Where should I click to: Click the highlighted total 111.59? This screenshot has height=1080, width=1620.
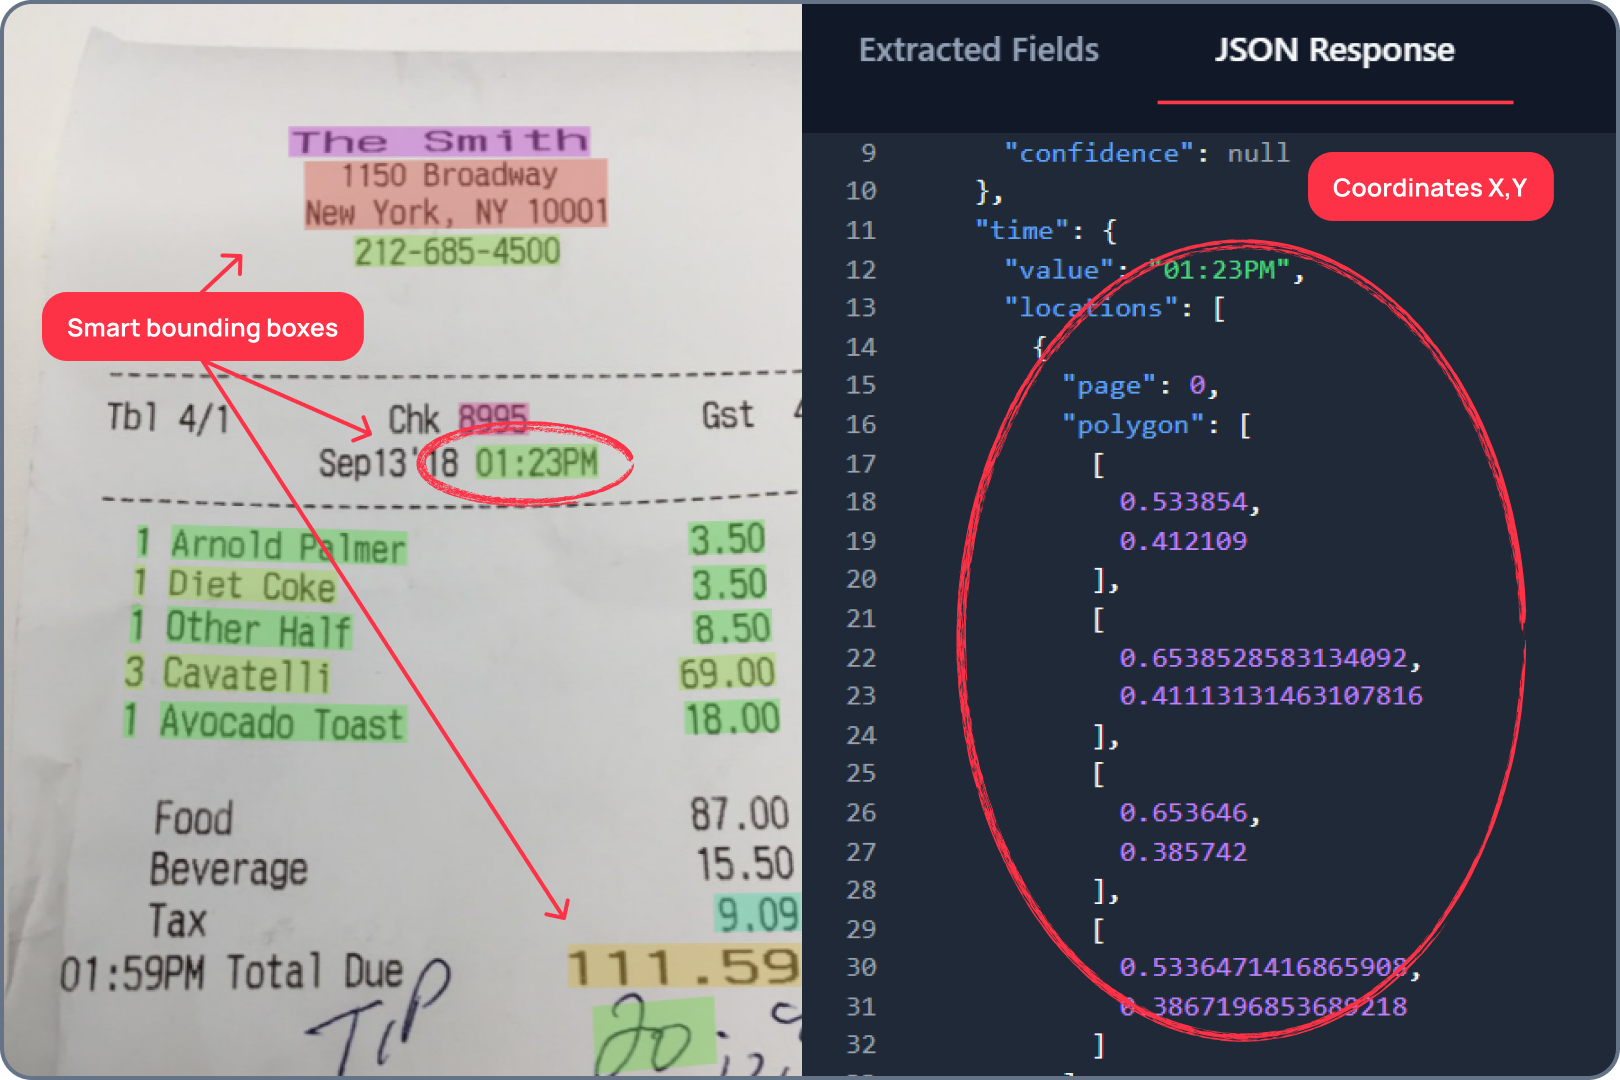pos(684,967)
